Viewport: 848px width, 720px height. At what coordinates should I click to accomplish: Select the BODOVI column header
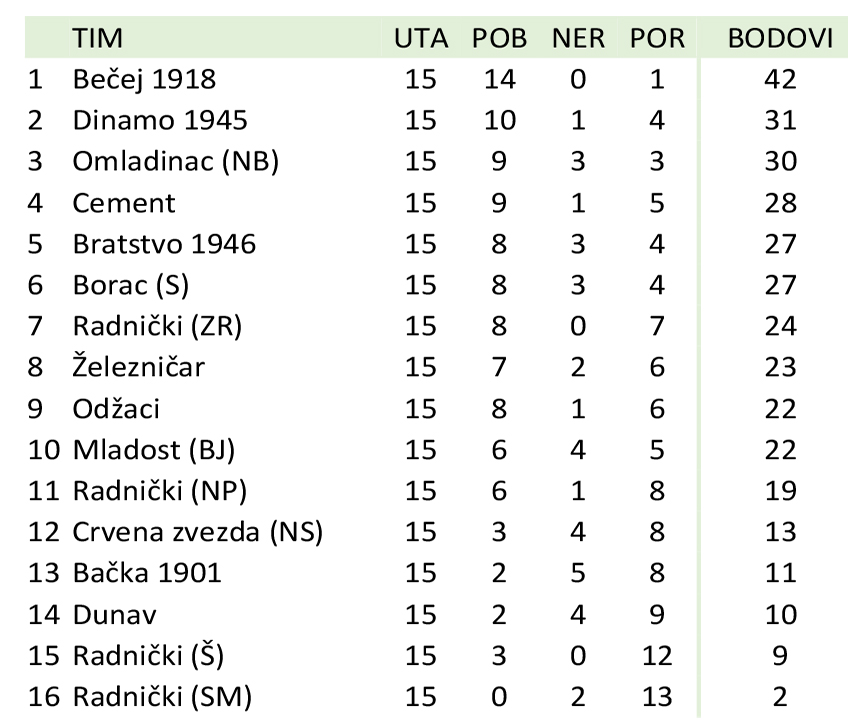pos(780,38)
